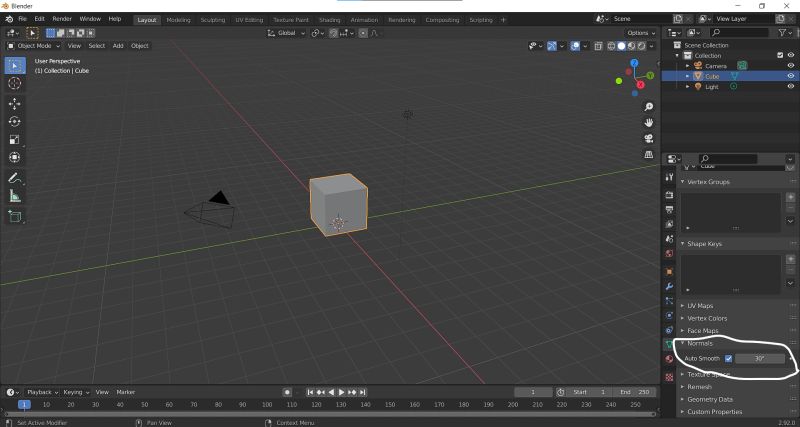Open the World properties tab icon
Image resolution: width=800 pixels, height=427 pixels.
pyautogui.click(x=669, y=254)
